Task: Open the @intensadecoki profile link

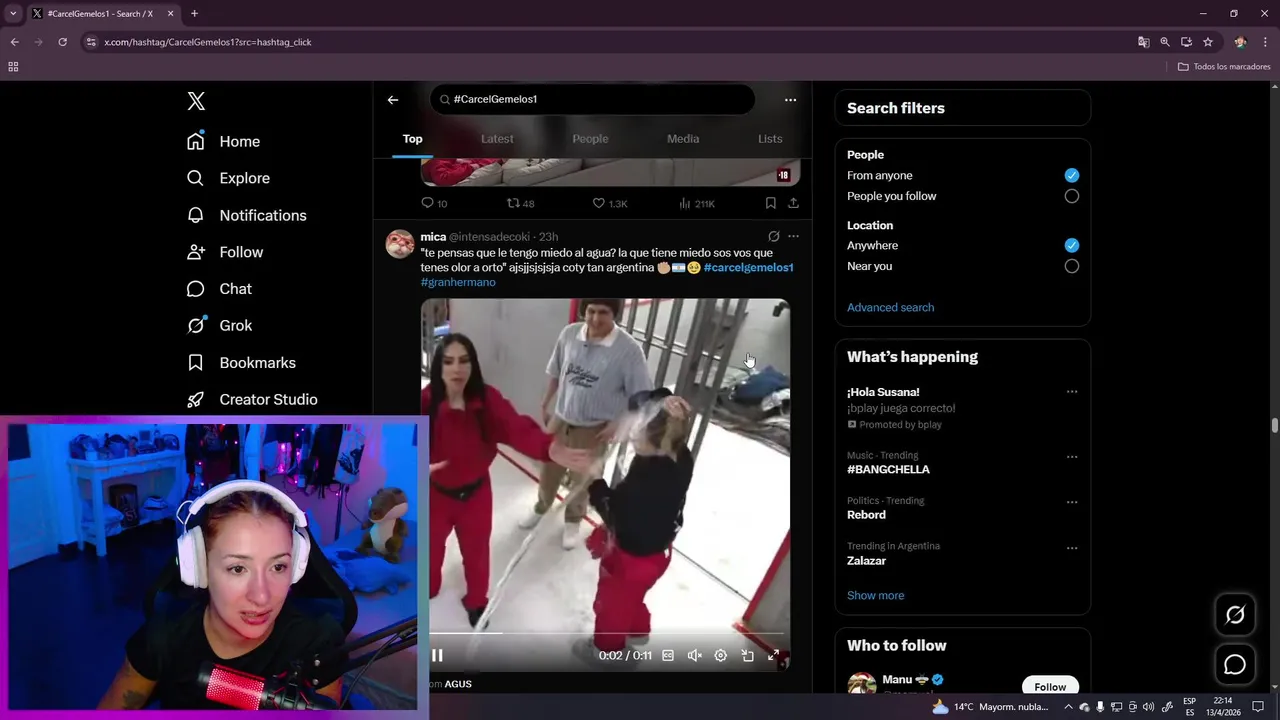Action: [489, 237]
